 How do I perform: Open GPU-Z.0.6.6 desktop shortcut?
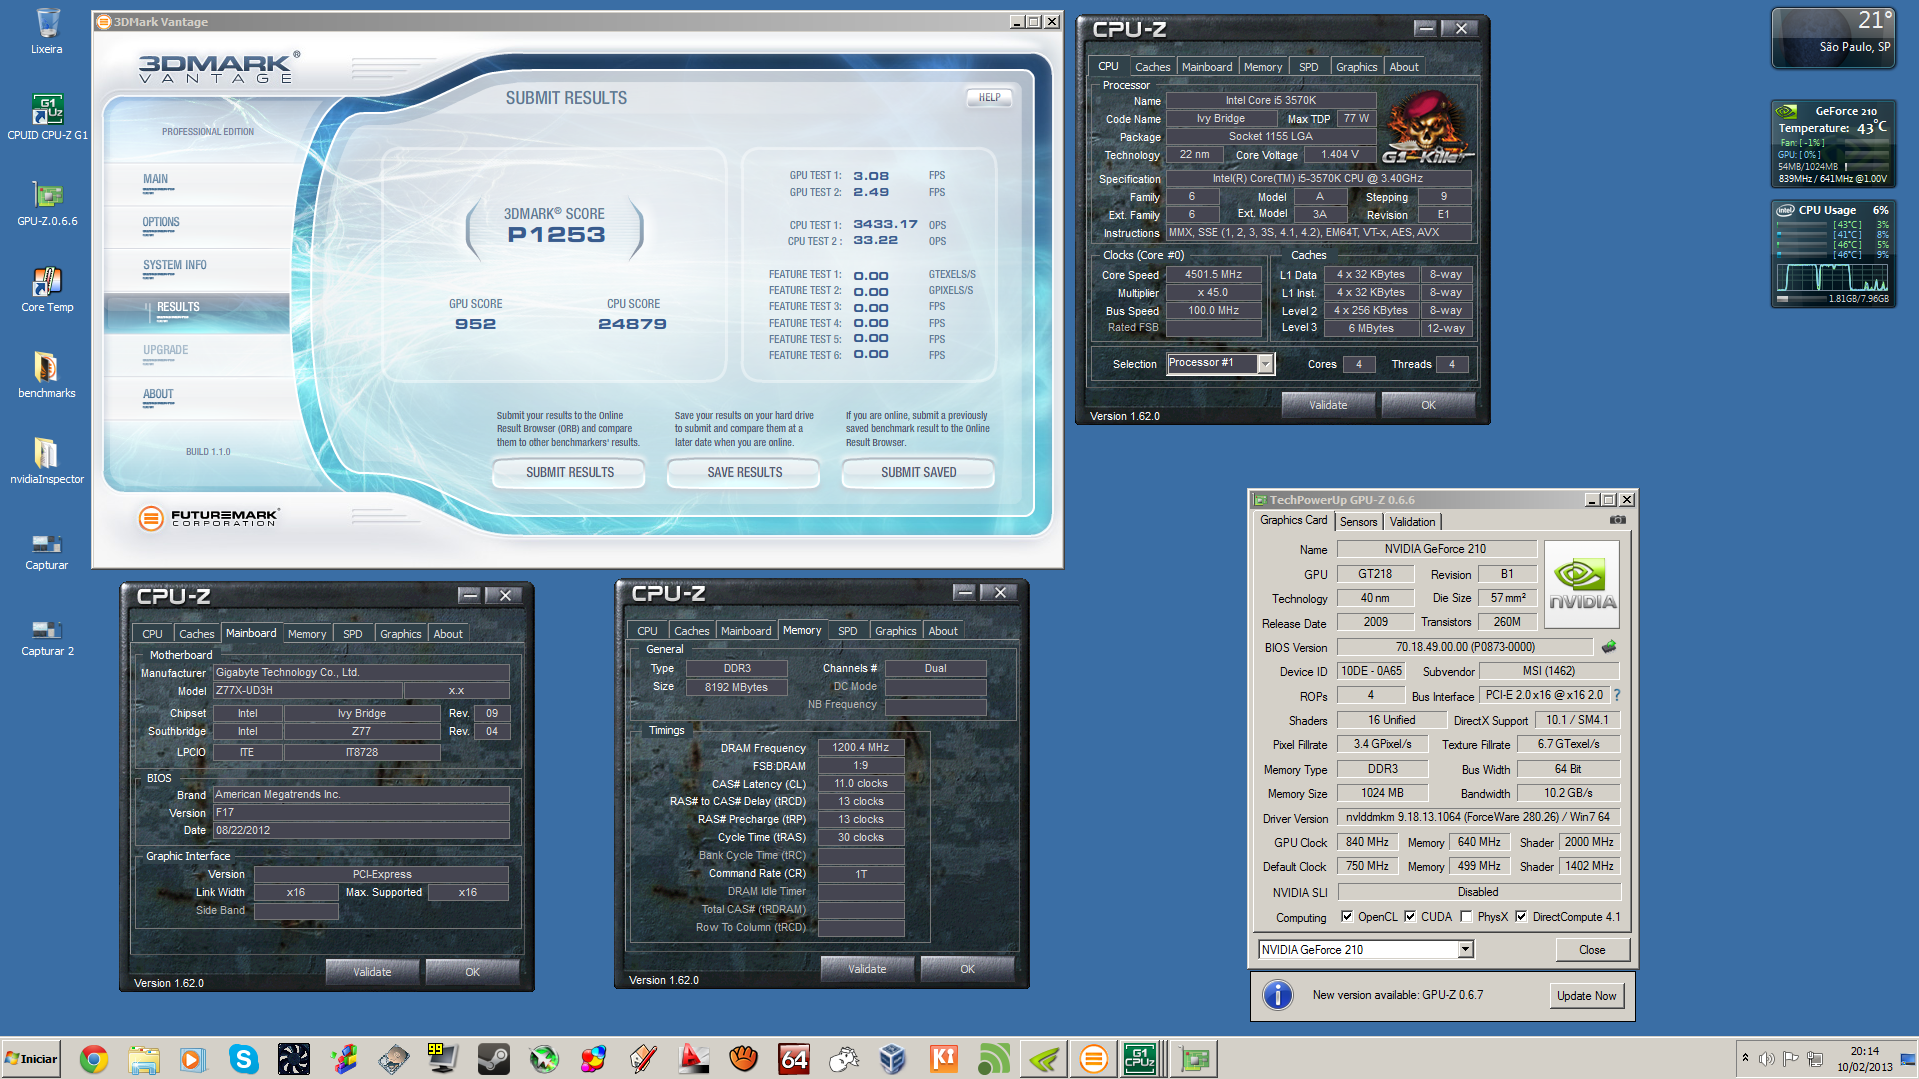(47, 204)
